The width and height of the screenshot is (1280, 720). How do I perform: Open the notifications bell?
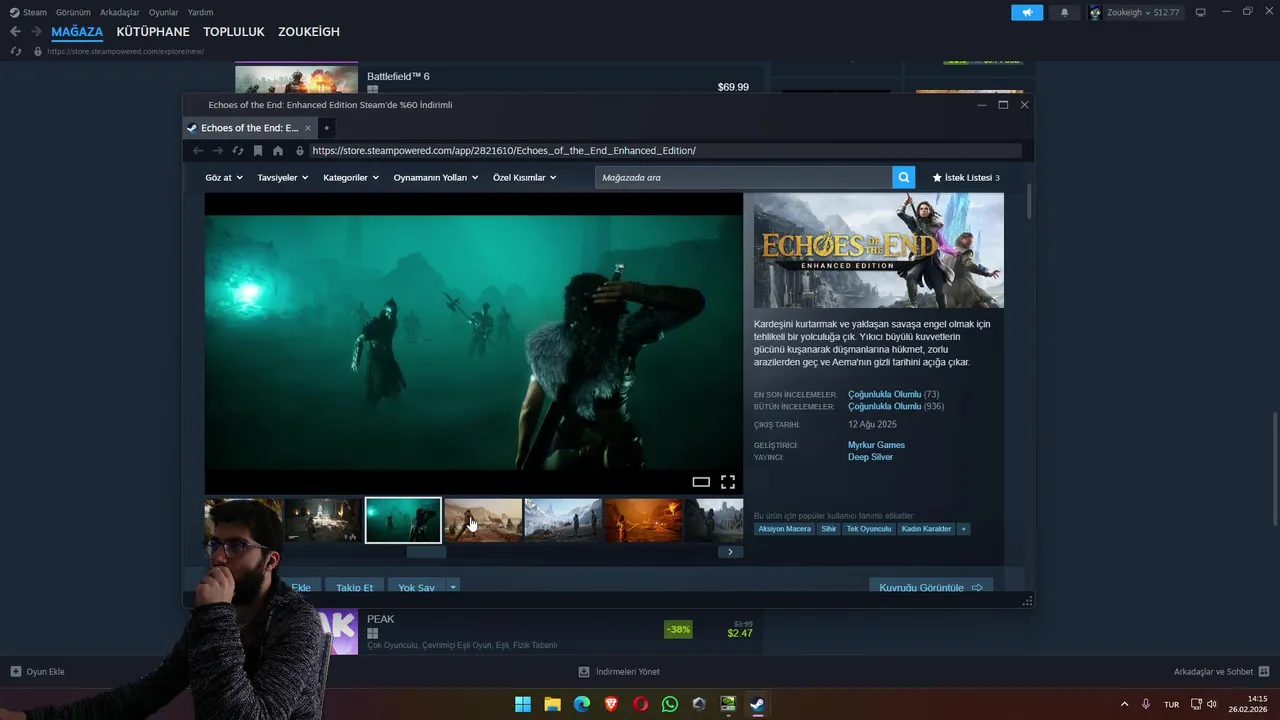point(1064,12)
